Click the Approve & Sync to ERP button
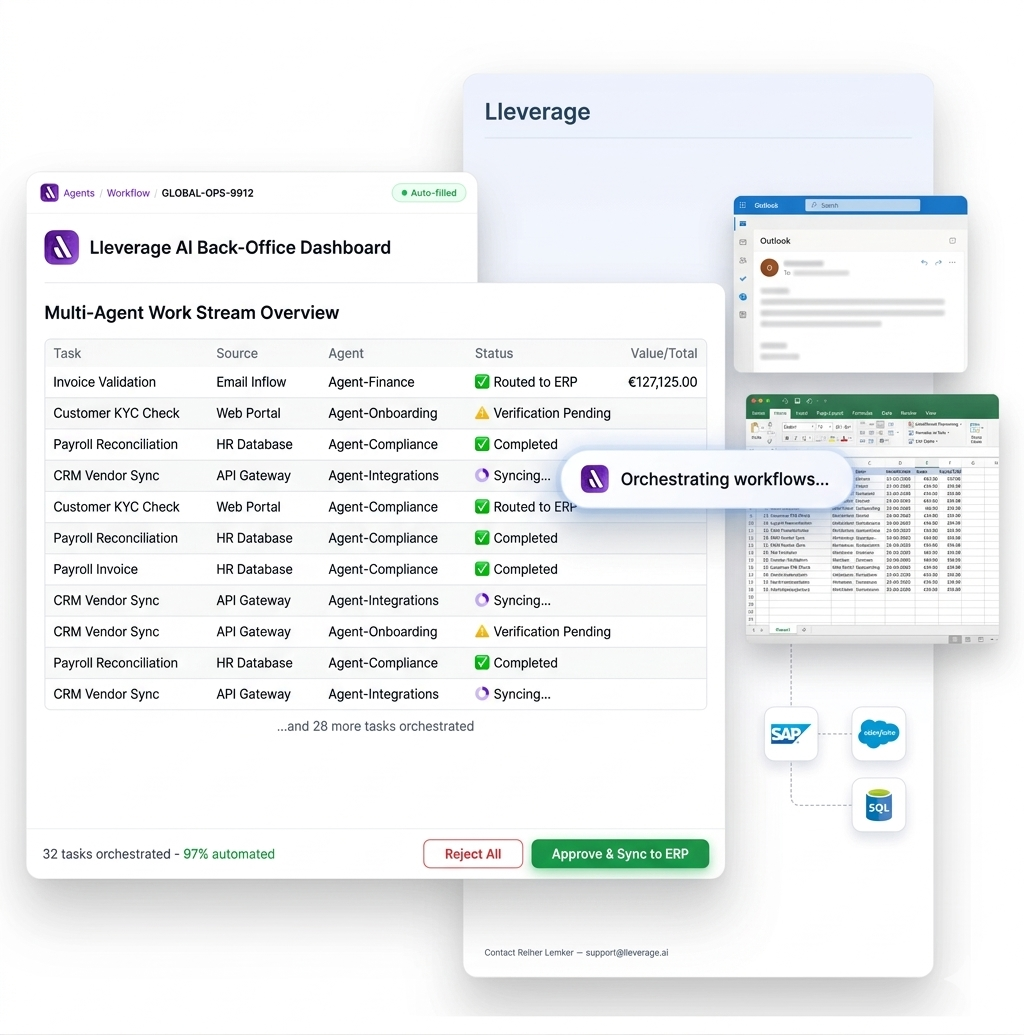This screenshot has width=1024, height=1035. (620, 853)
